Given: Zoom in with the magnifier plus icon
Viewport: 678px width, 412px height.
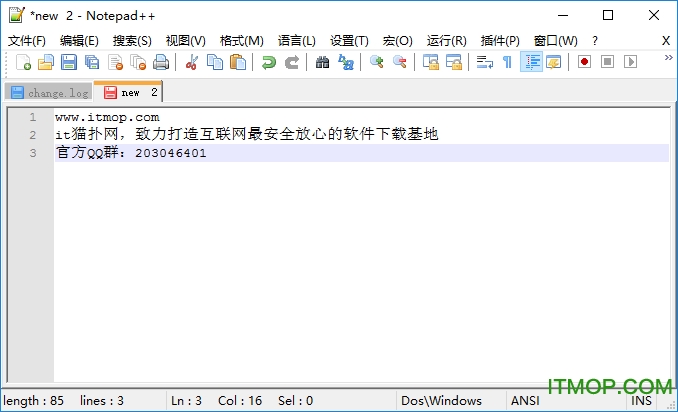Looking at the screenshot, I should (377, 62).
